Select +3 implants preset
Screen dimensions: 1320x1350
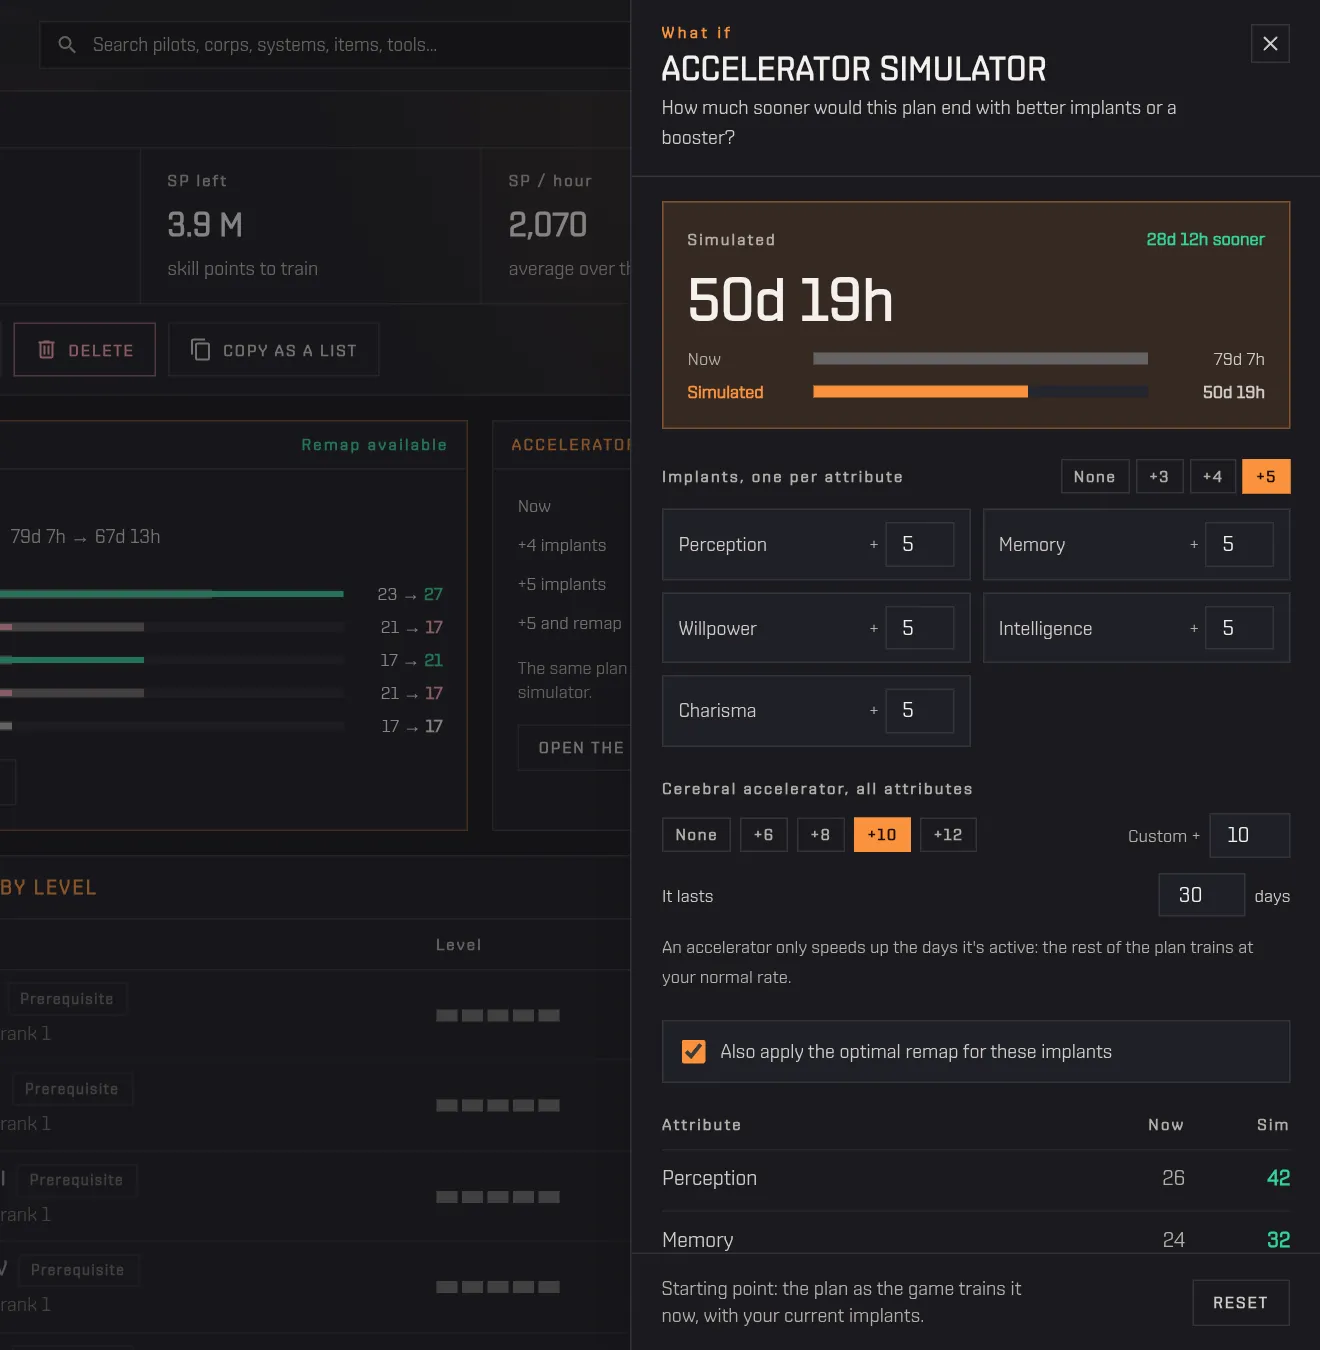(x=1160, y=477)
